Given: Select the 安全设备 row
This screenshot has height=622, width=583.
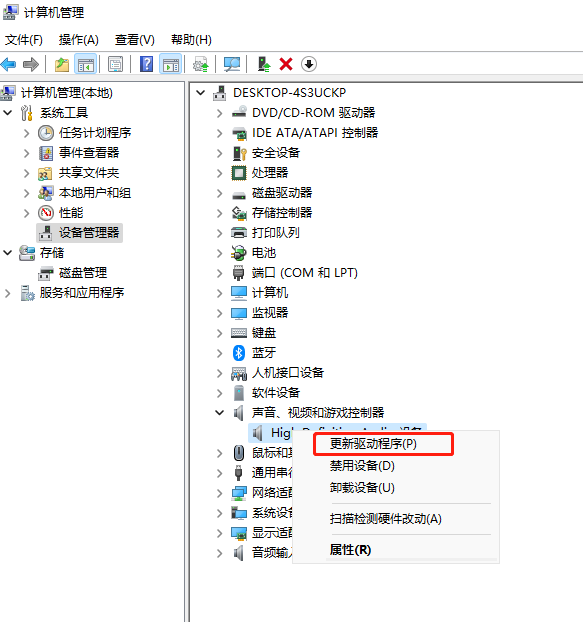Looking at the screenshot, I should point(276,153).
